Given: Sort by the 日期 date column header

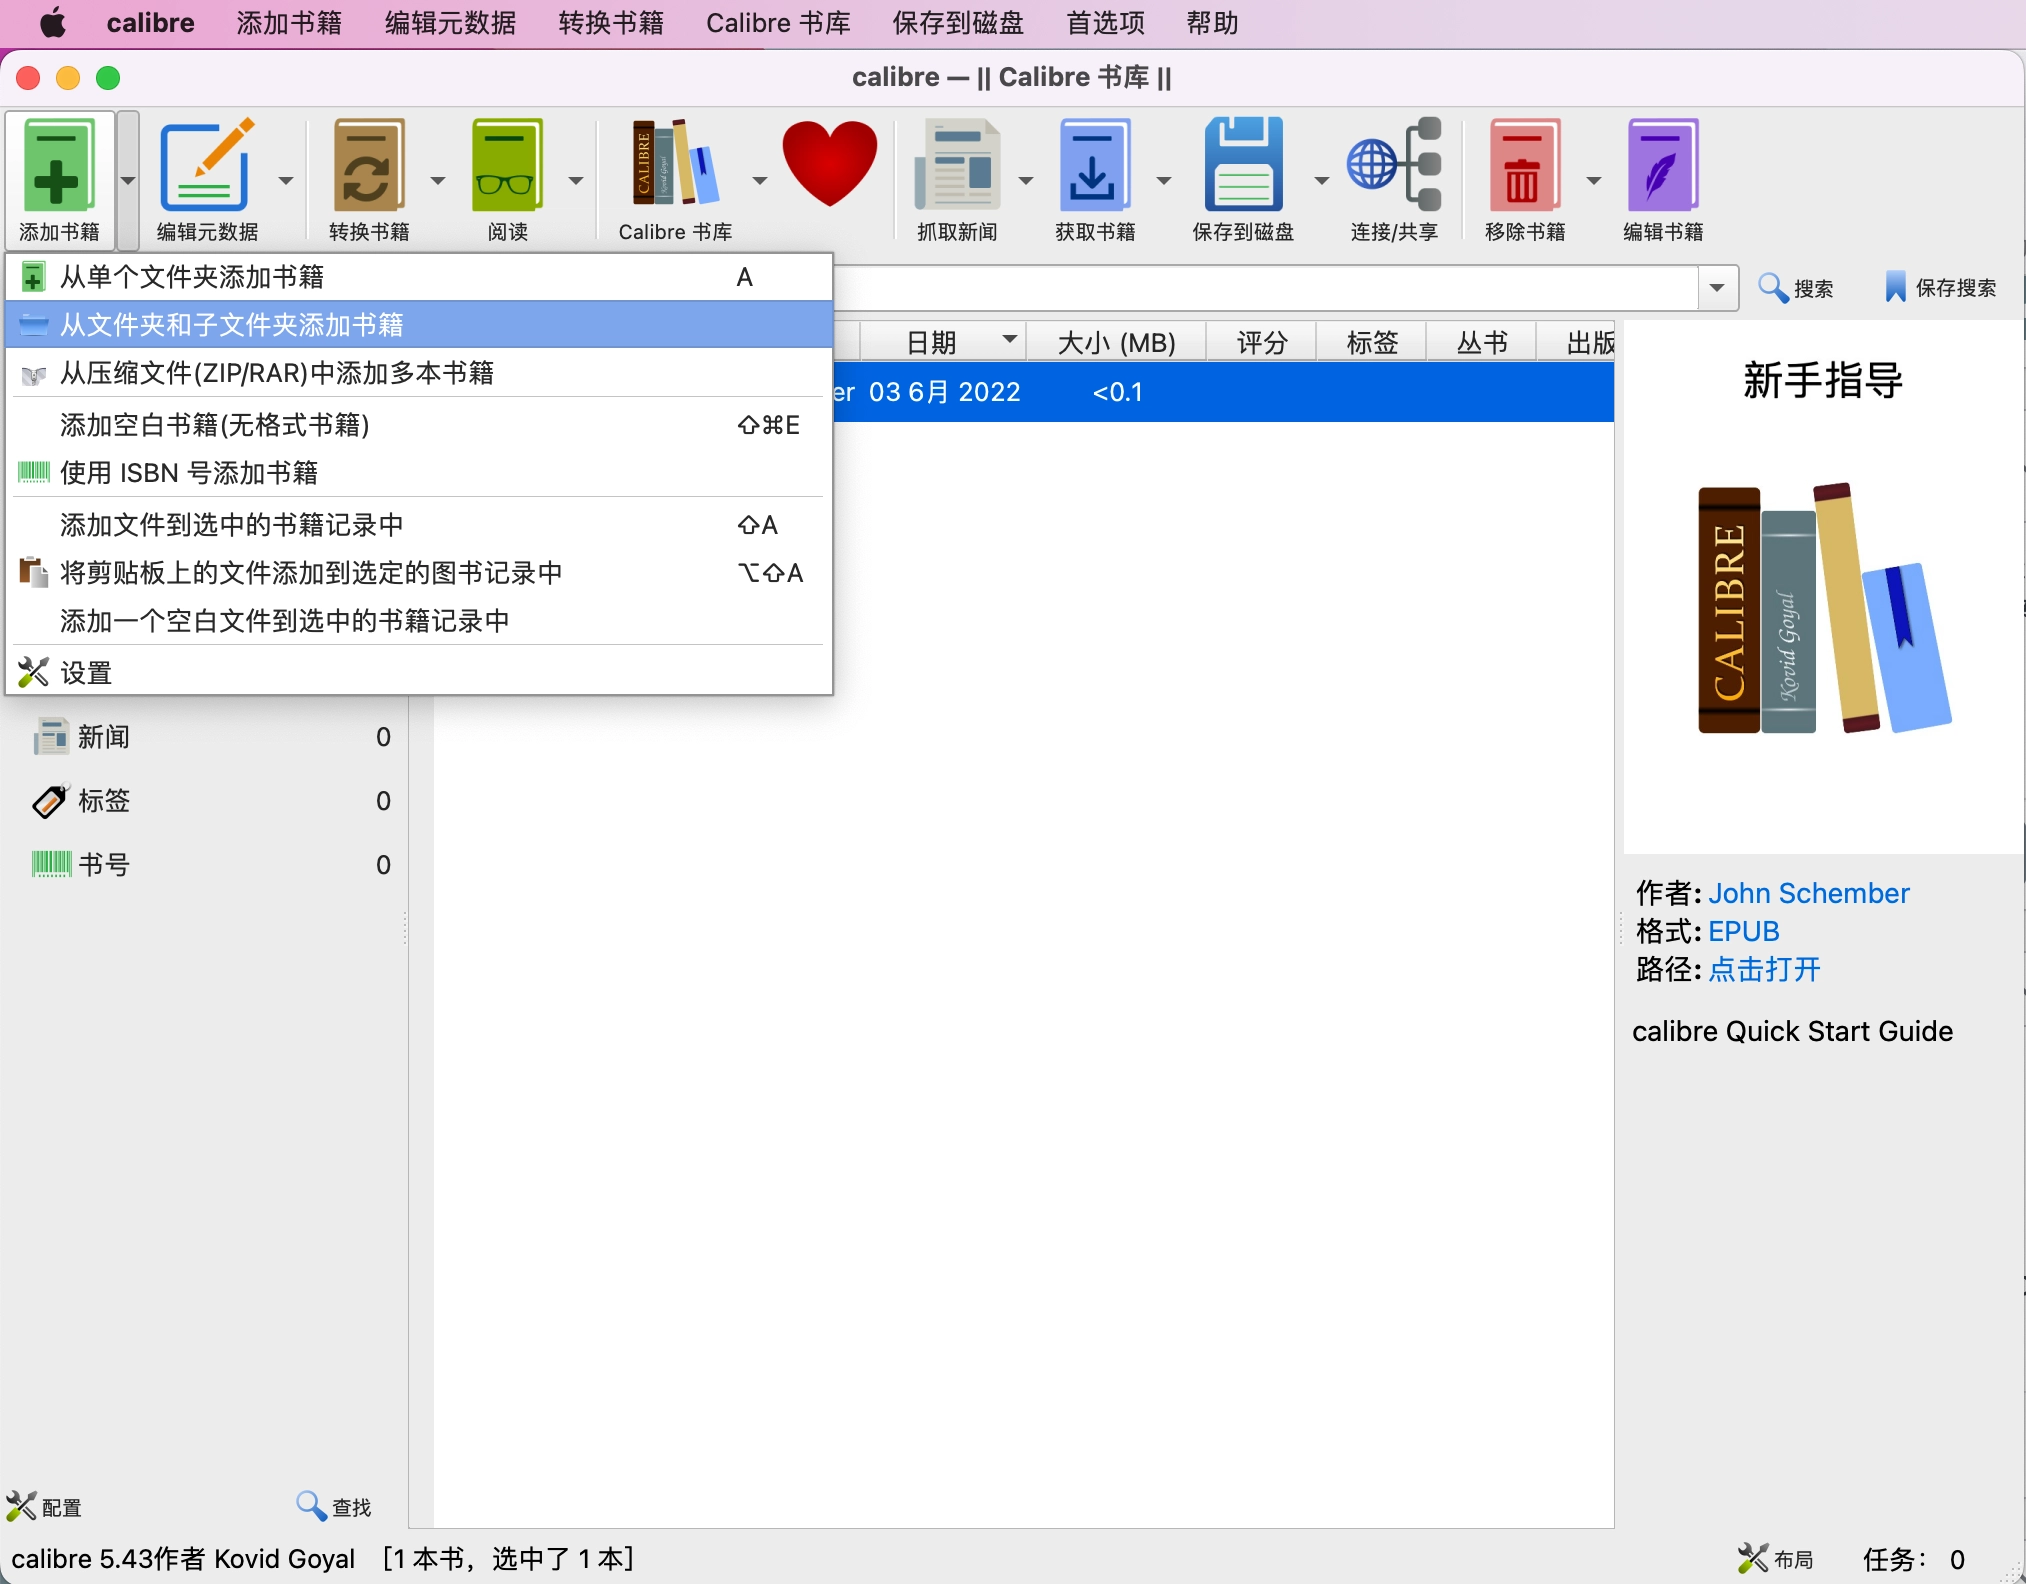Looking at the screenshot, I should click(943, 342).
